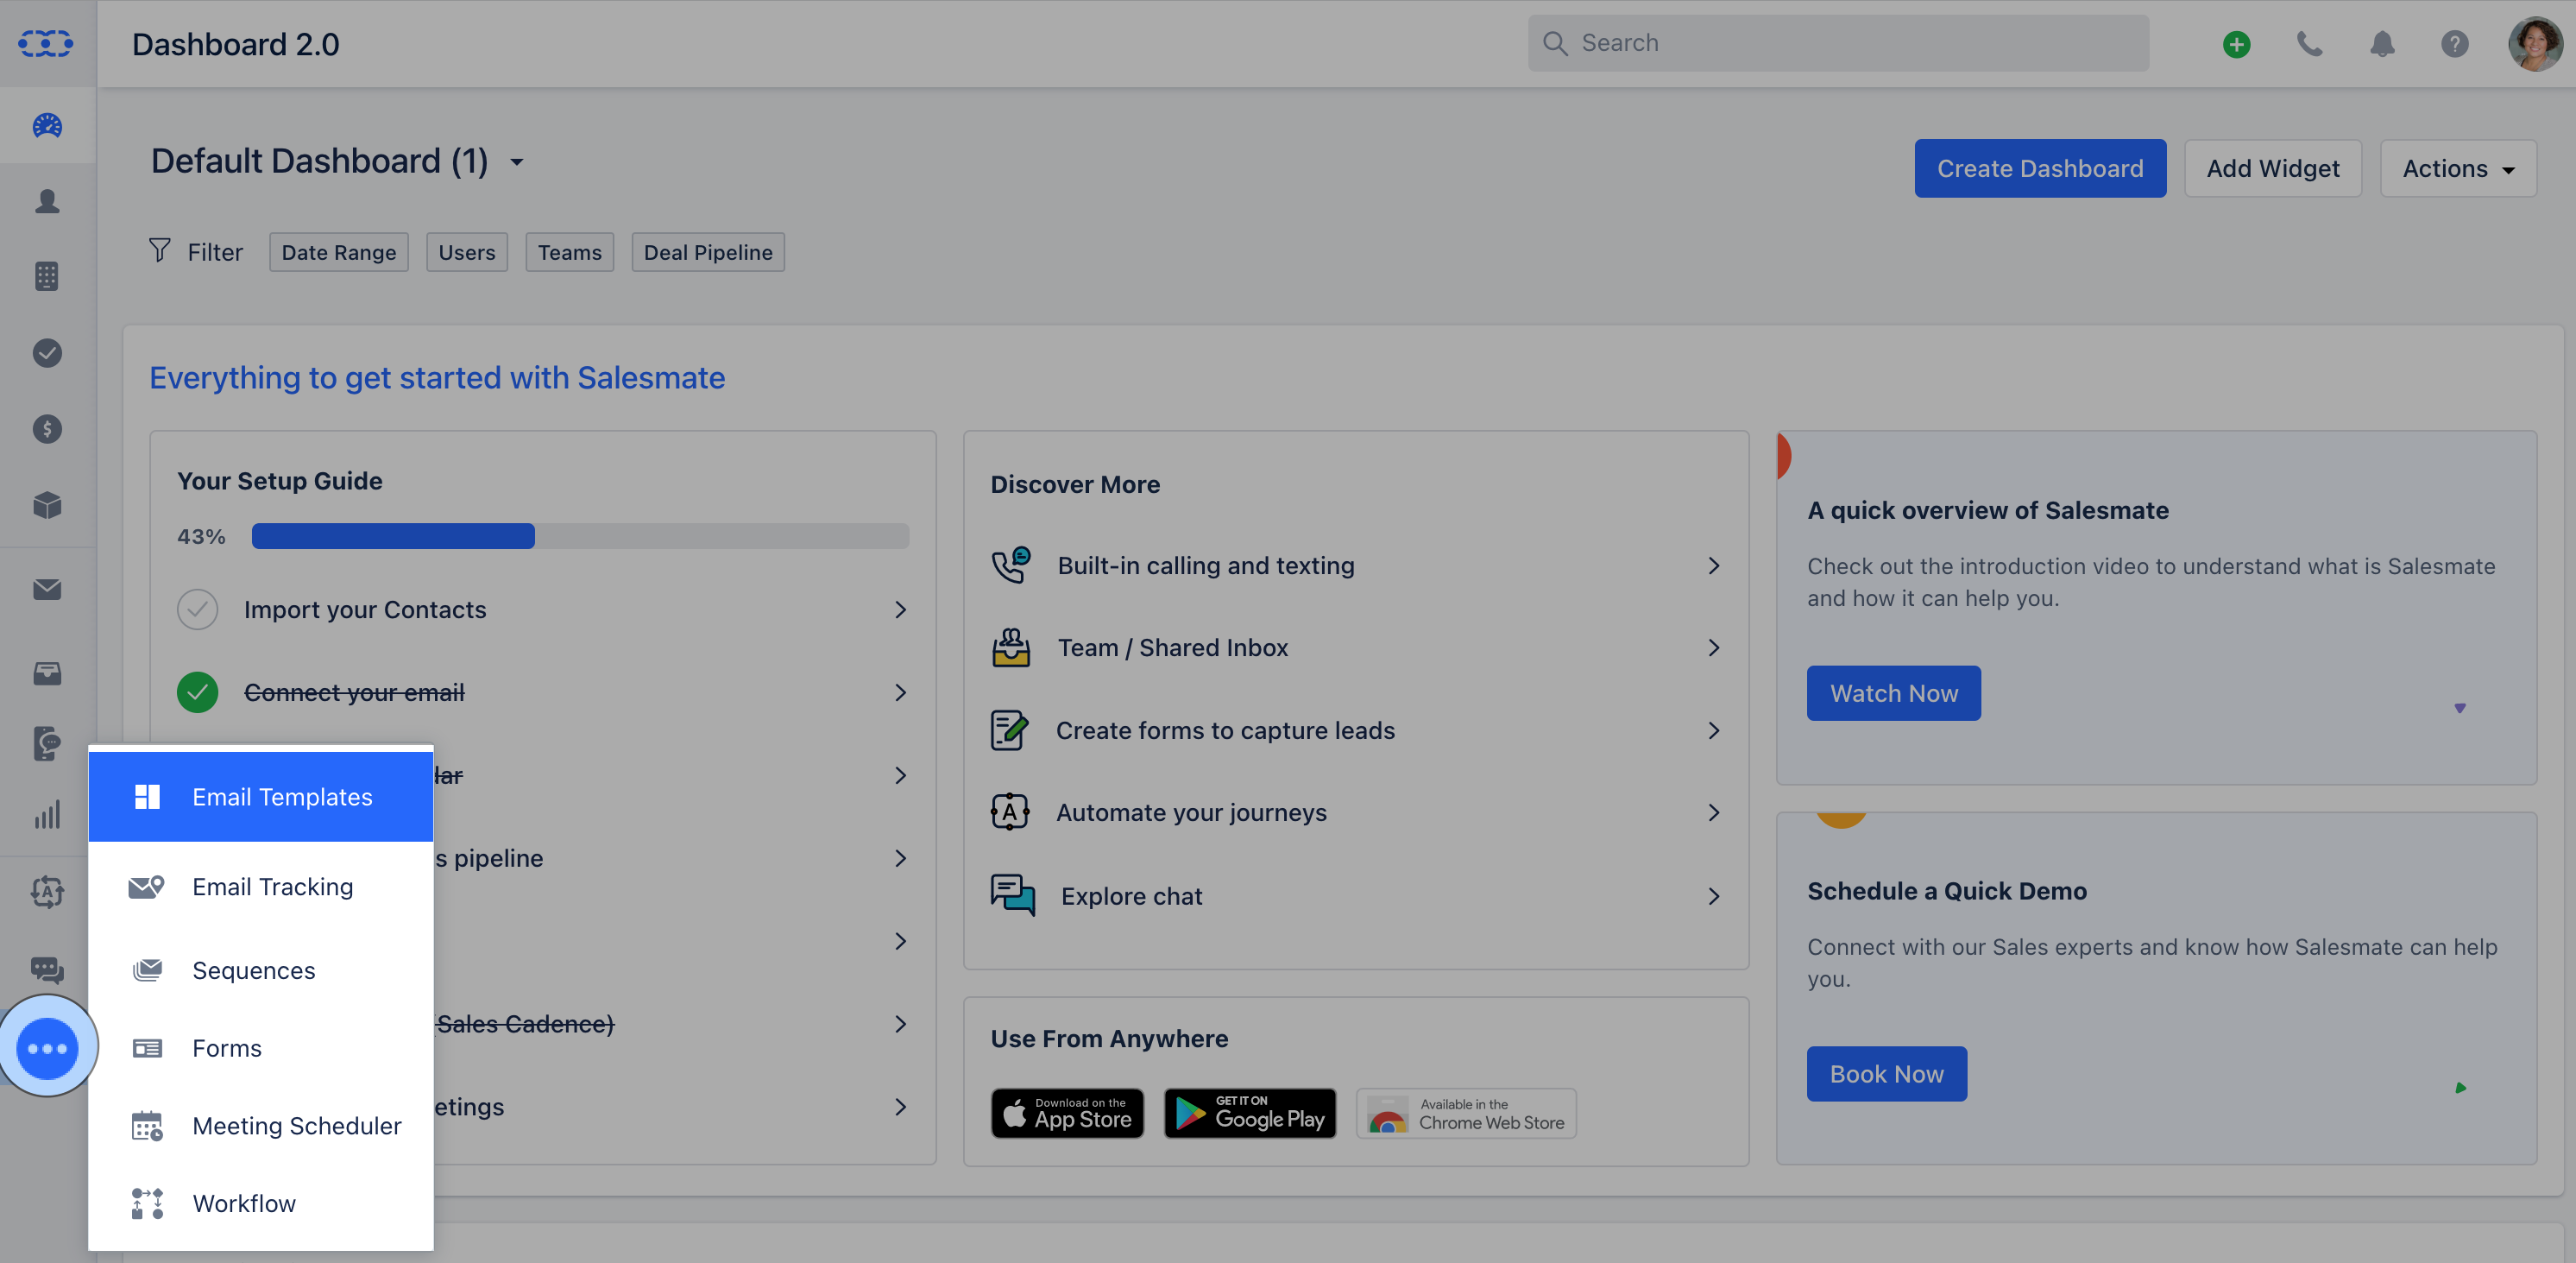Screen dimensions: 2576x1263
Task: Click the Filter funnel icon
Action: tap(159, 250)
